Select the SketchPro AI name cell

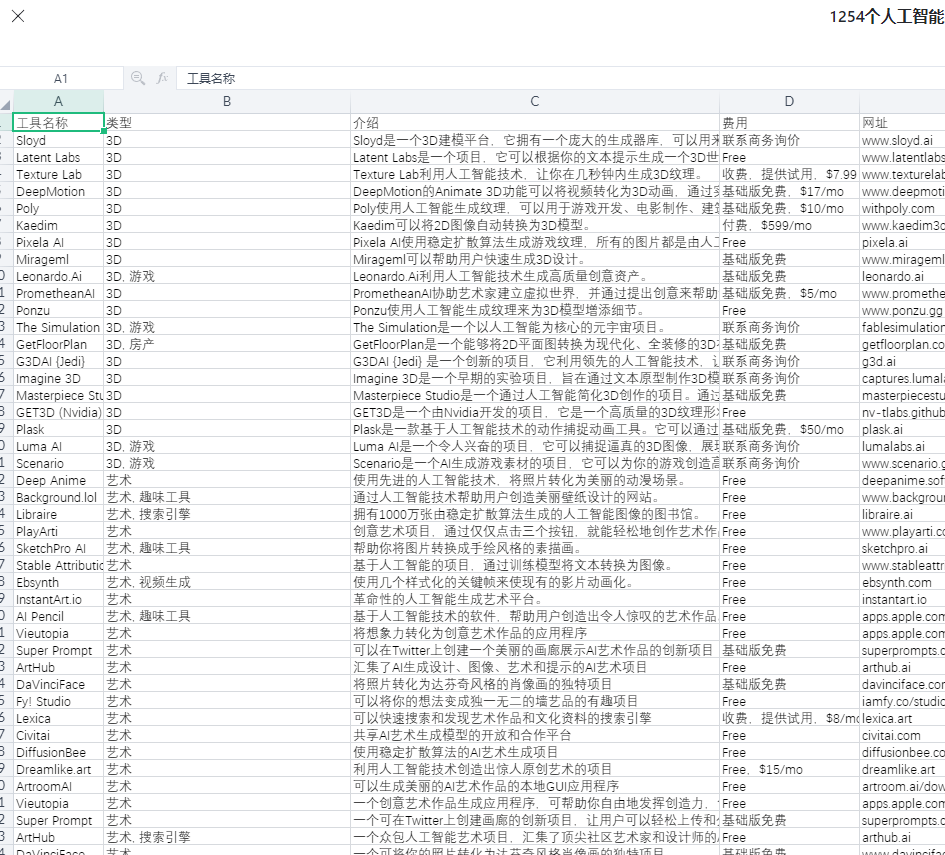click(58, 548)
